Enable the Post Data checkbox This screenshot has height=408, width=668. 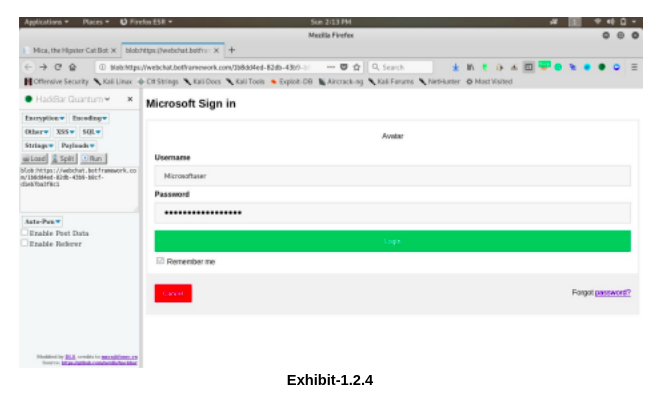pyautogui.click(x=25, y=233)
